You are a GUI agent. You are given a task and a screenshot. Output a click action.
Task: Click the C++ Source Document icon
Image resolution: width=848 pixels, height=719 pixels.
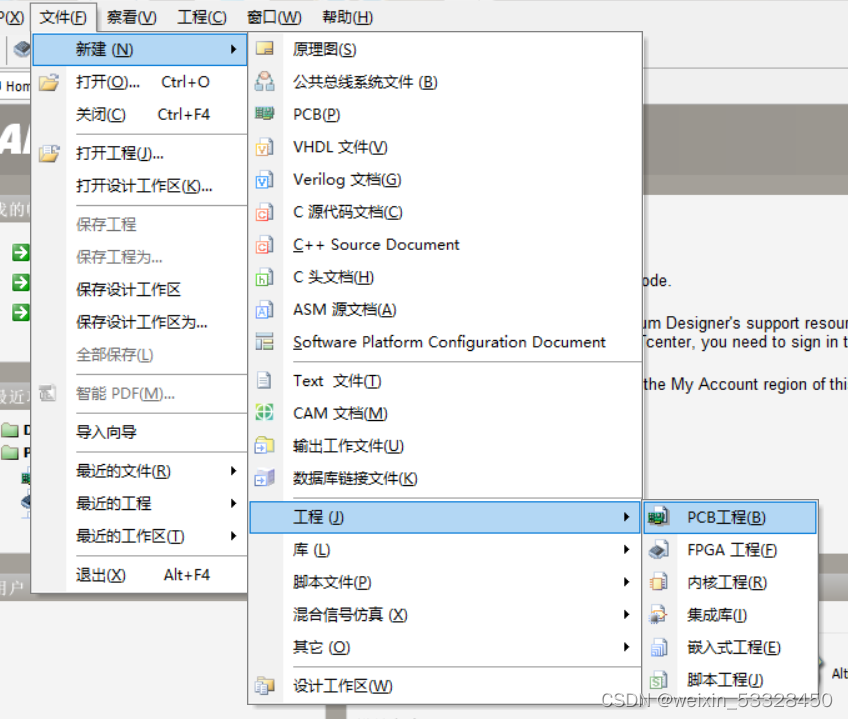(264, 245)
